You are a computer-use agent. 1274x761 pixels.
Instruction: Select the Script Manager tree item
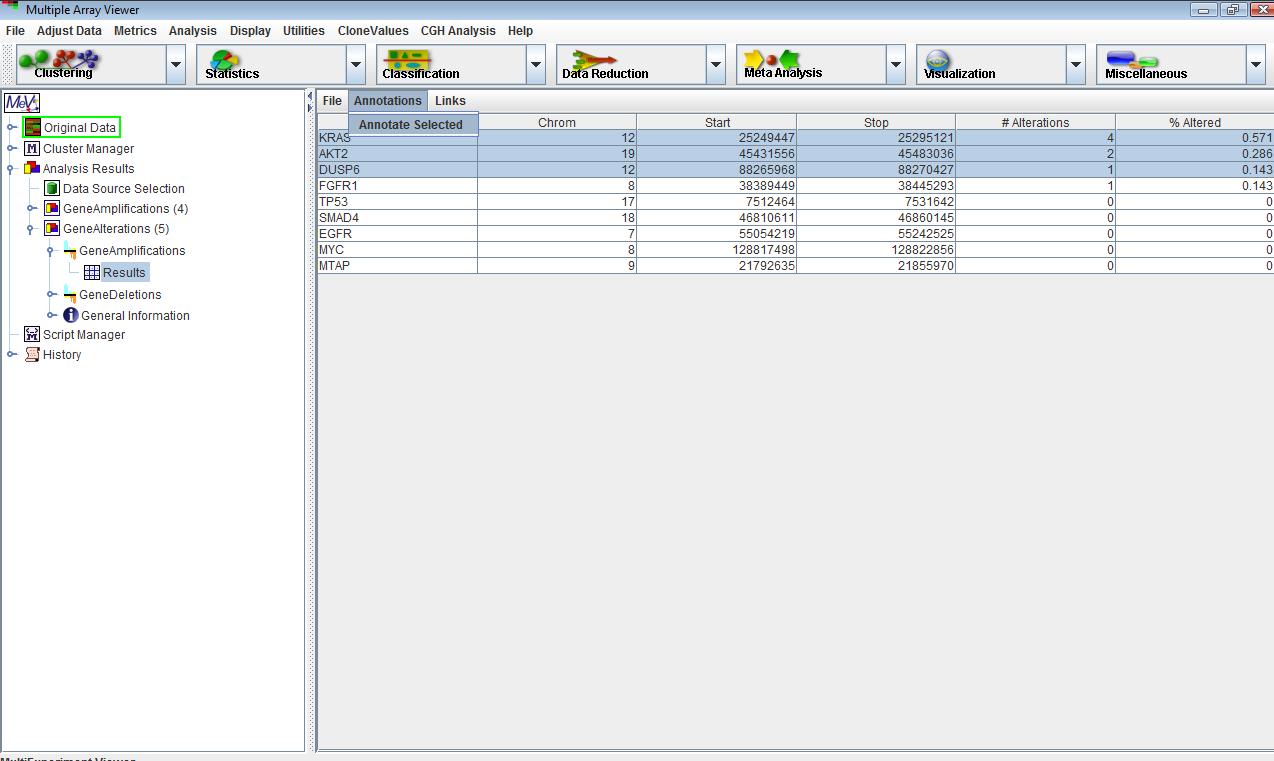pyautogui.click(x=83, y=335)
